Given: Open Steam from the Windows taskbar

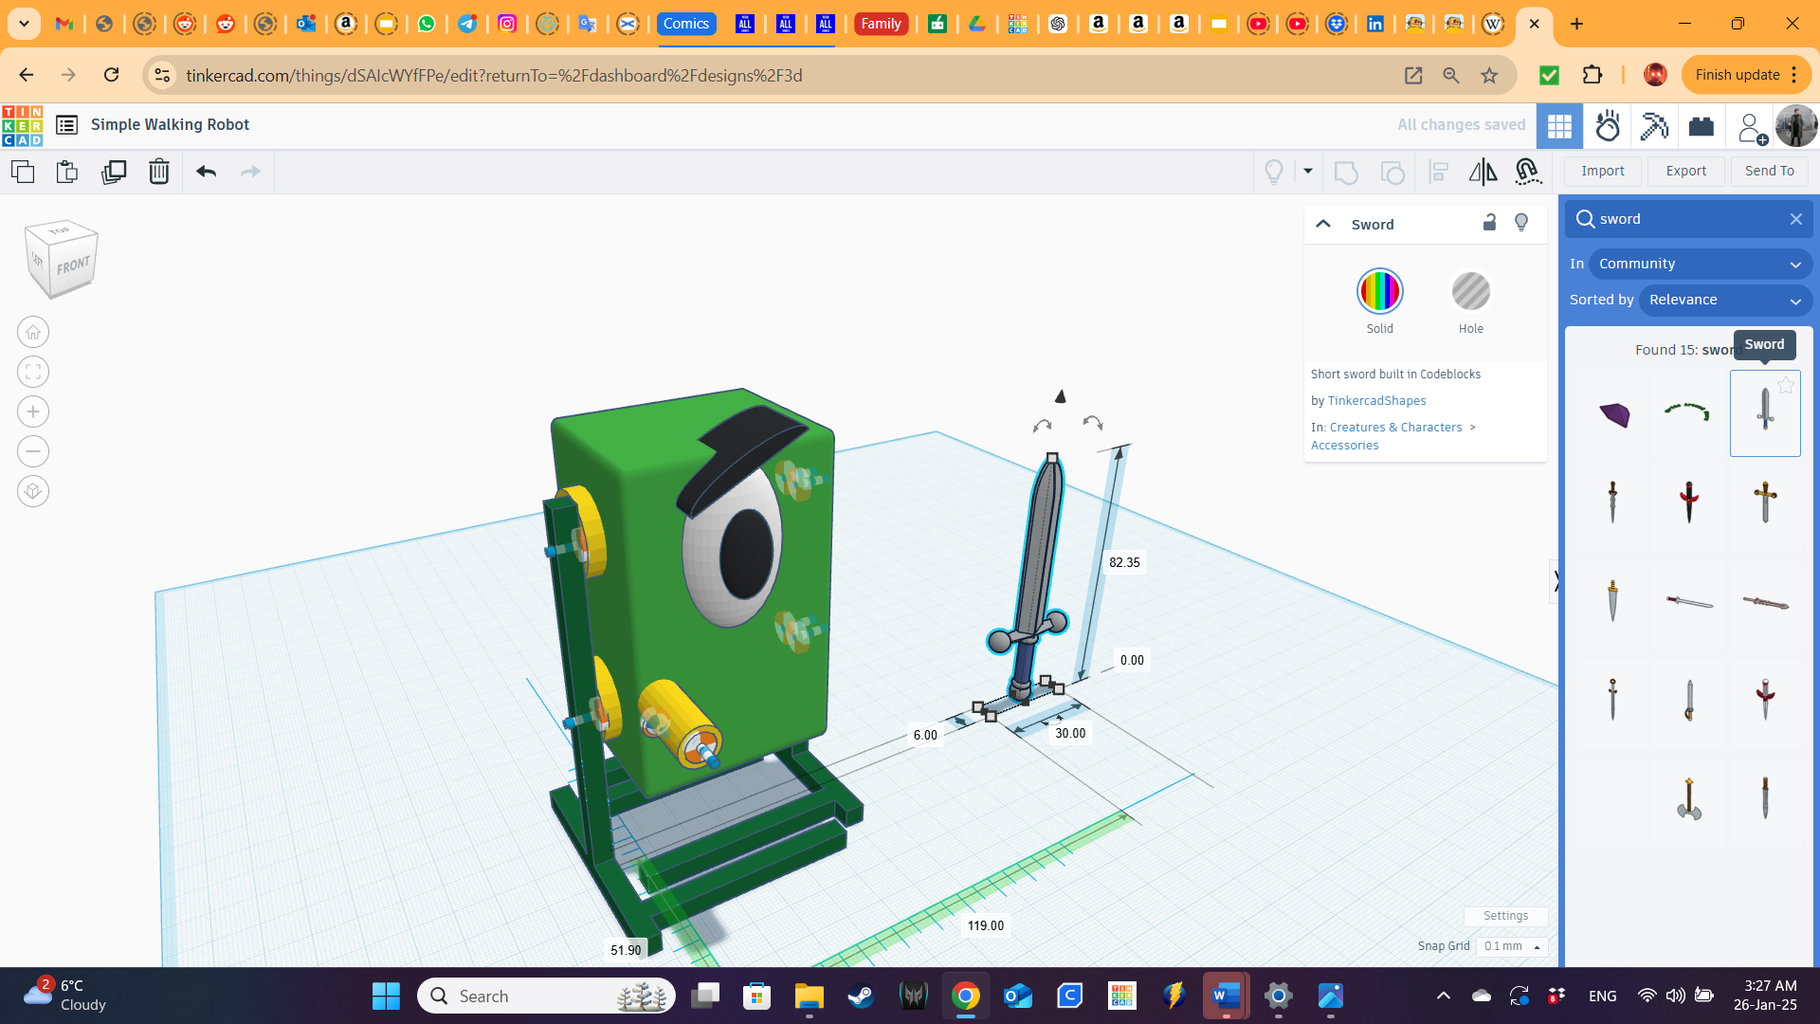Looking at the screenshot, I should 861,996.
